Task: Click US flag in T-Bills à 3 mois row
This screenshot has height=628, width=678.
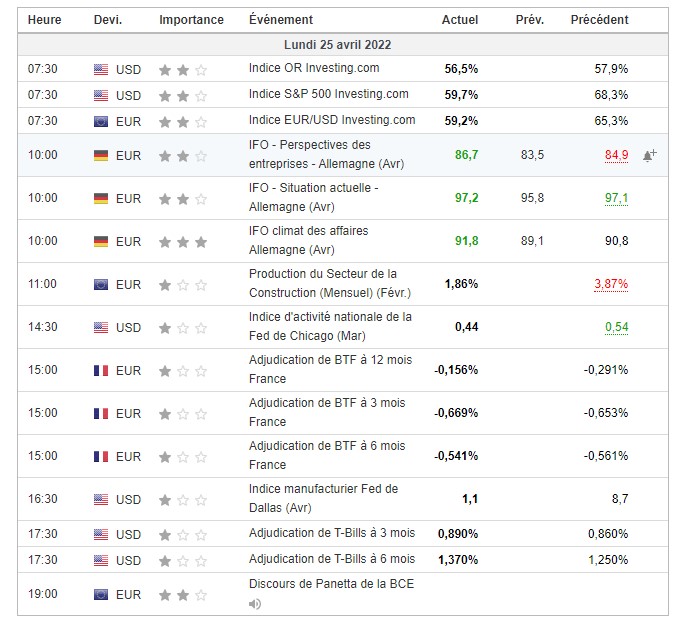Action: (101, 535)
